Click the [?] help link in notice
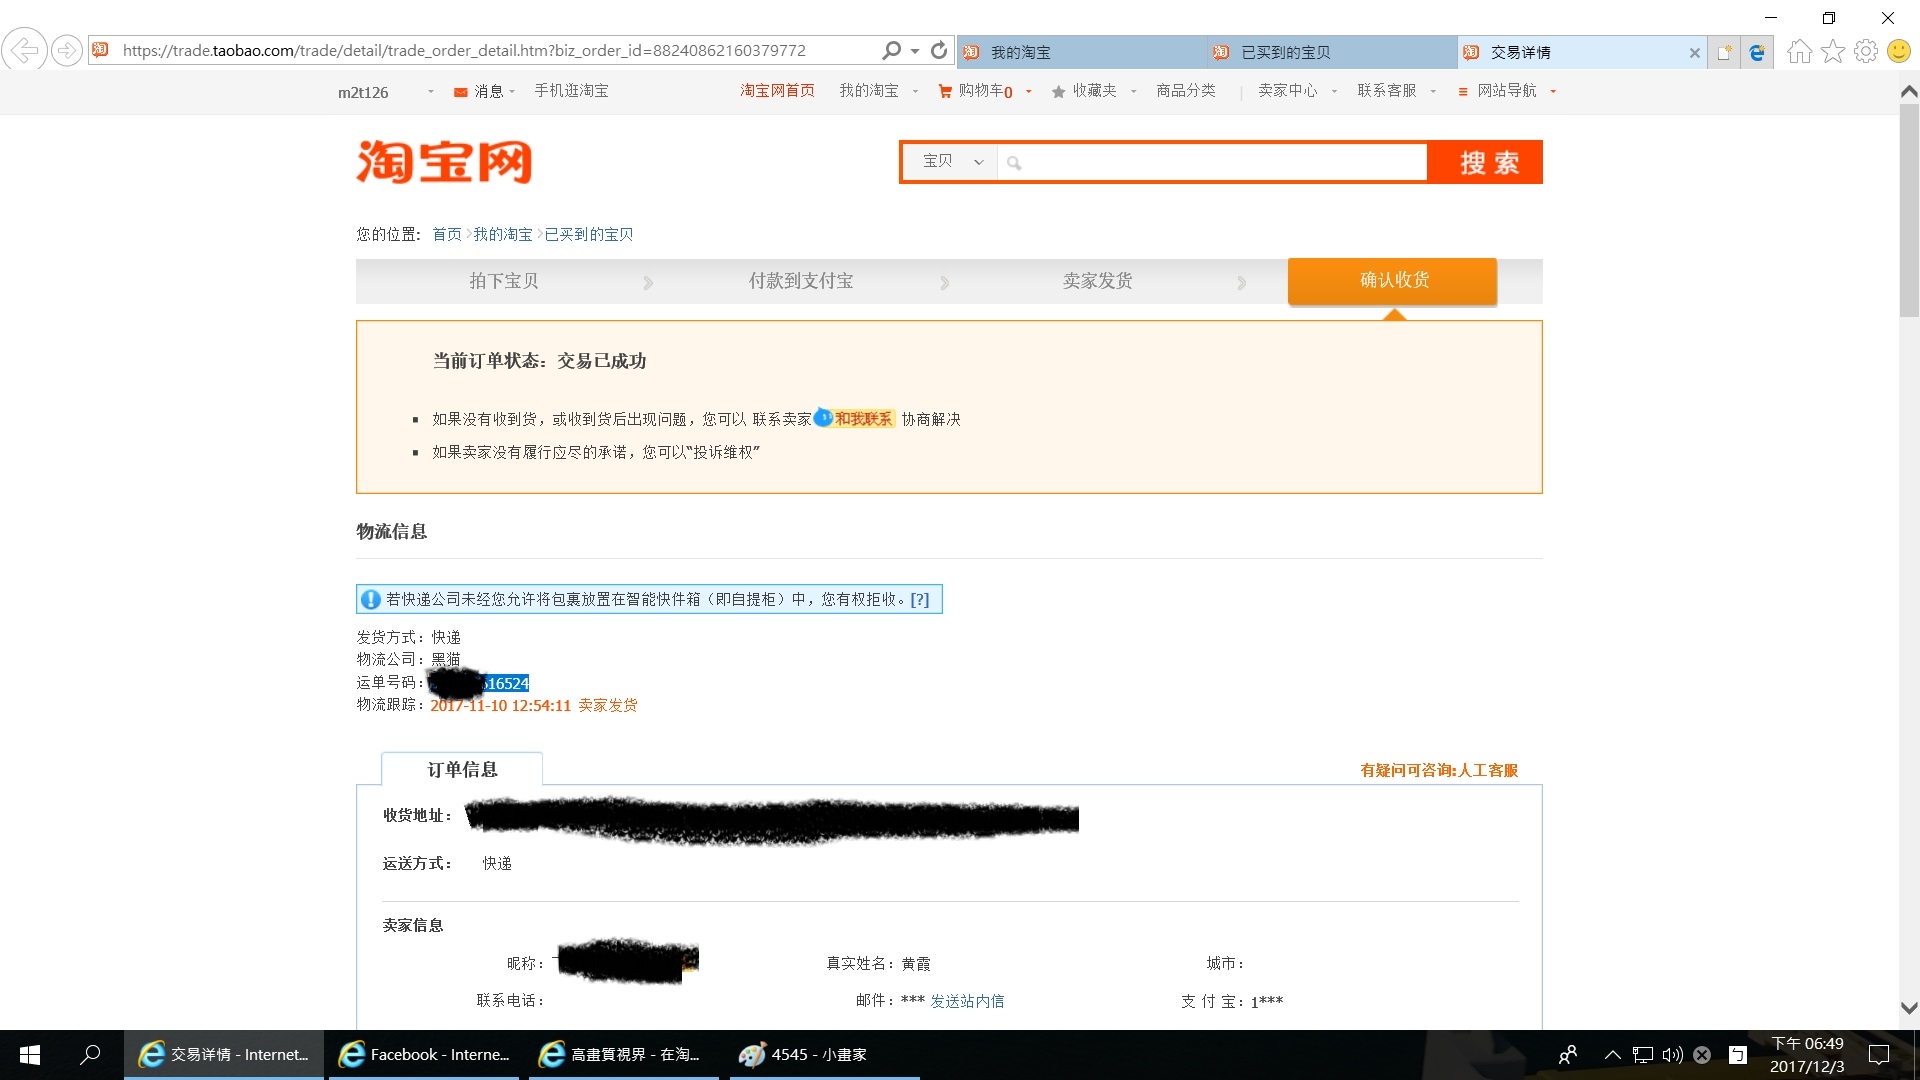The image size is (1920, 1080). click(x=919, y=599)
